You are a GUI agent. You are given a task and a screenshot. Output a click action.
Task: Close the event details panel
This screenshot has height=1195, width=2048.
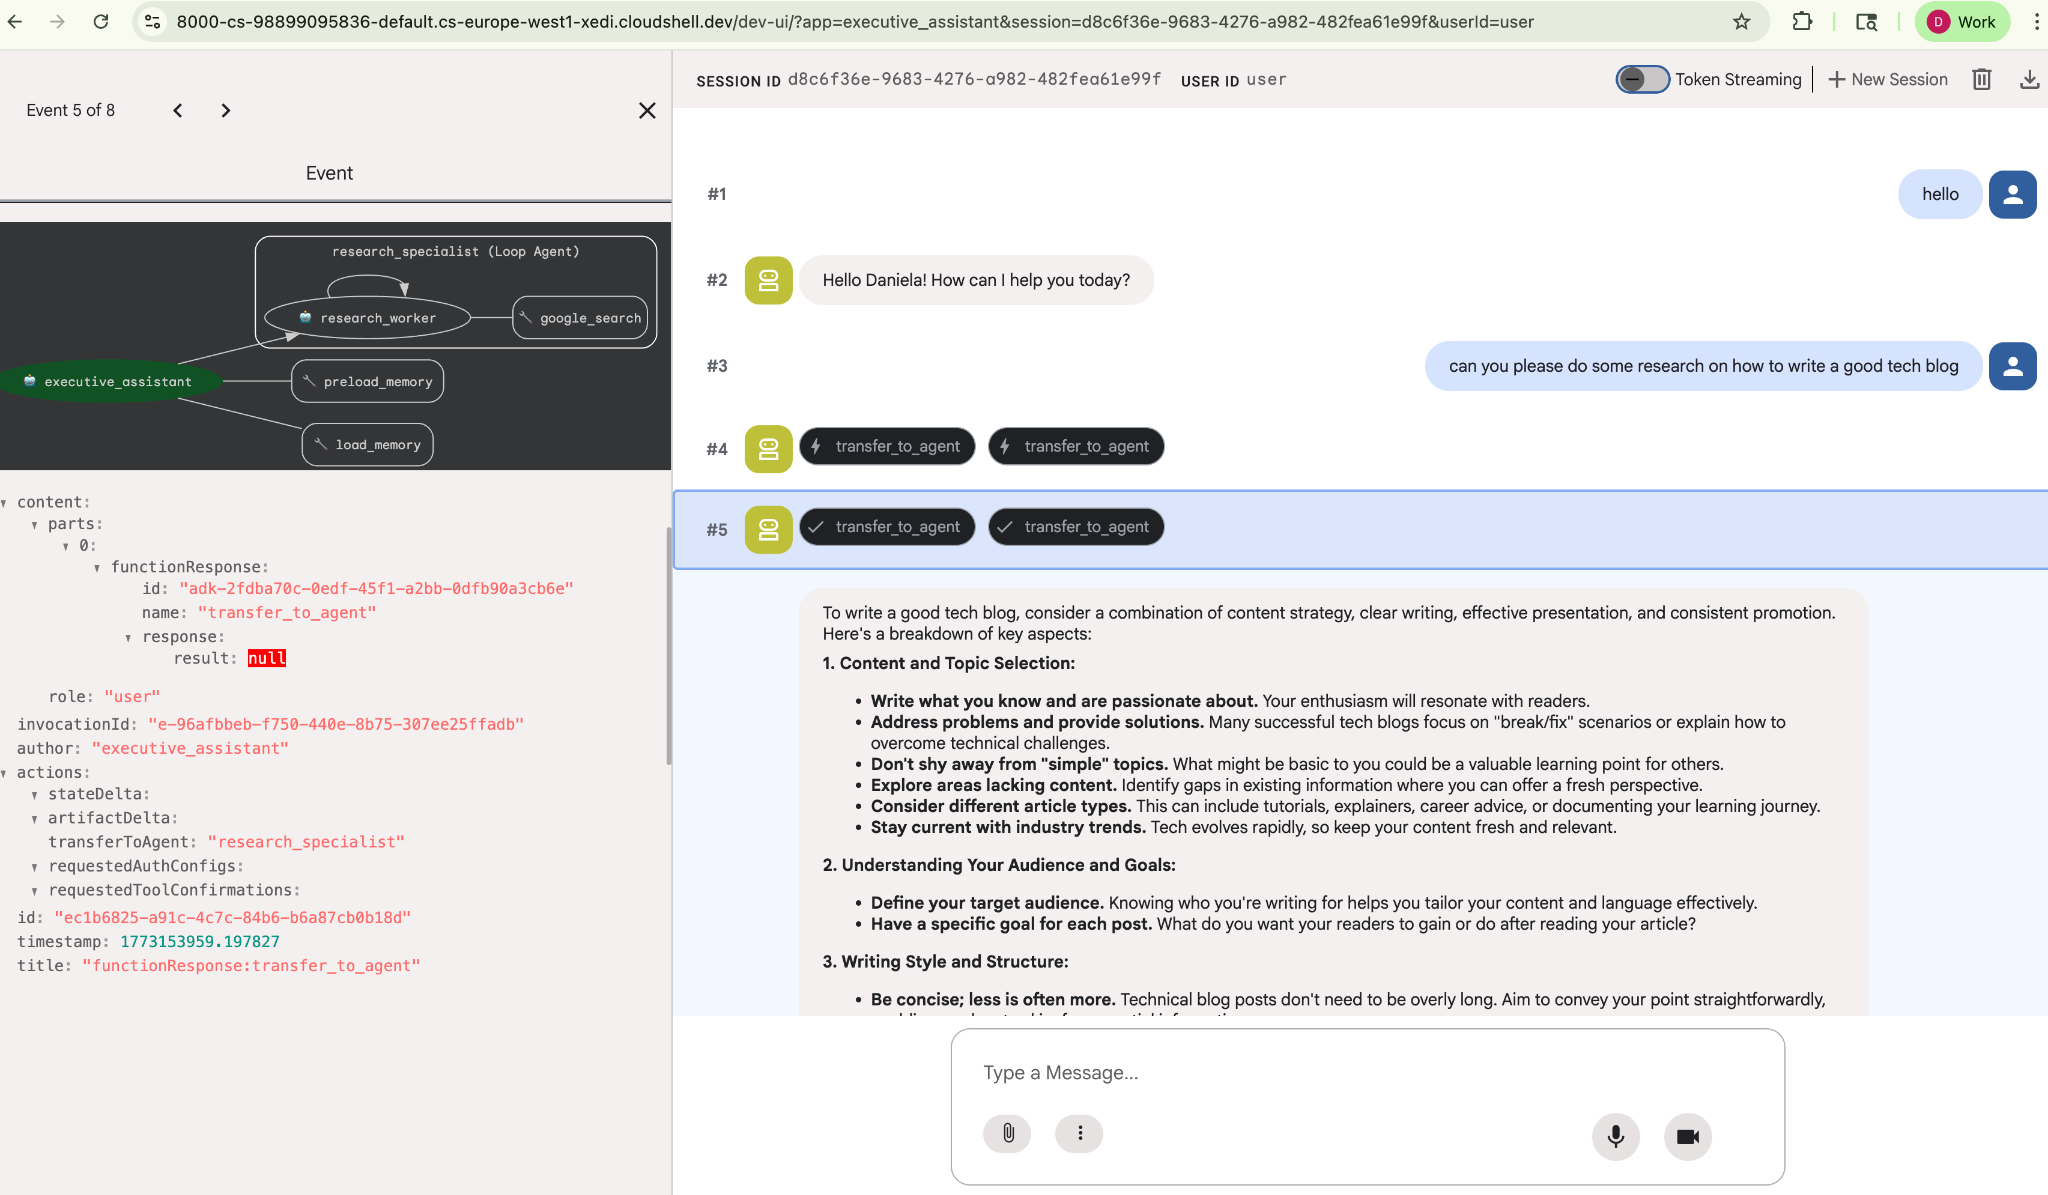point(647,111)
